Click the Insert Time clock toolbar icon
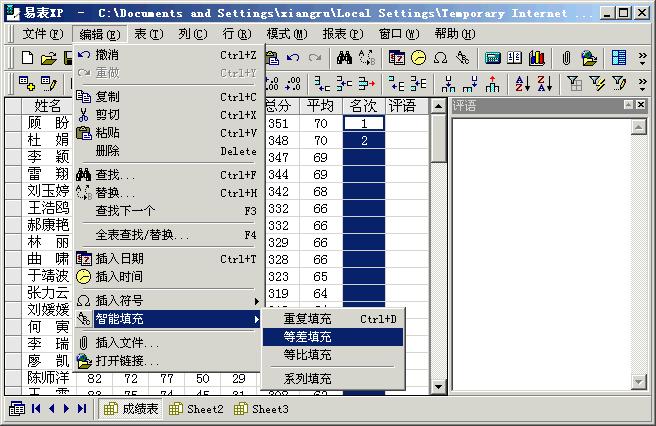 (418, 58)
